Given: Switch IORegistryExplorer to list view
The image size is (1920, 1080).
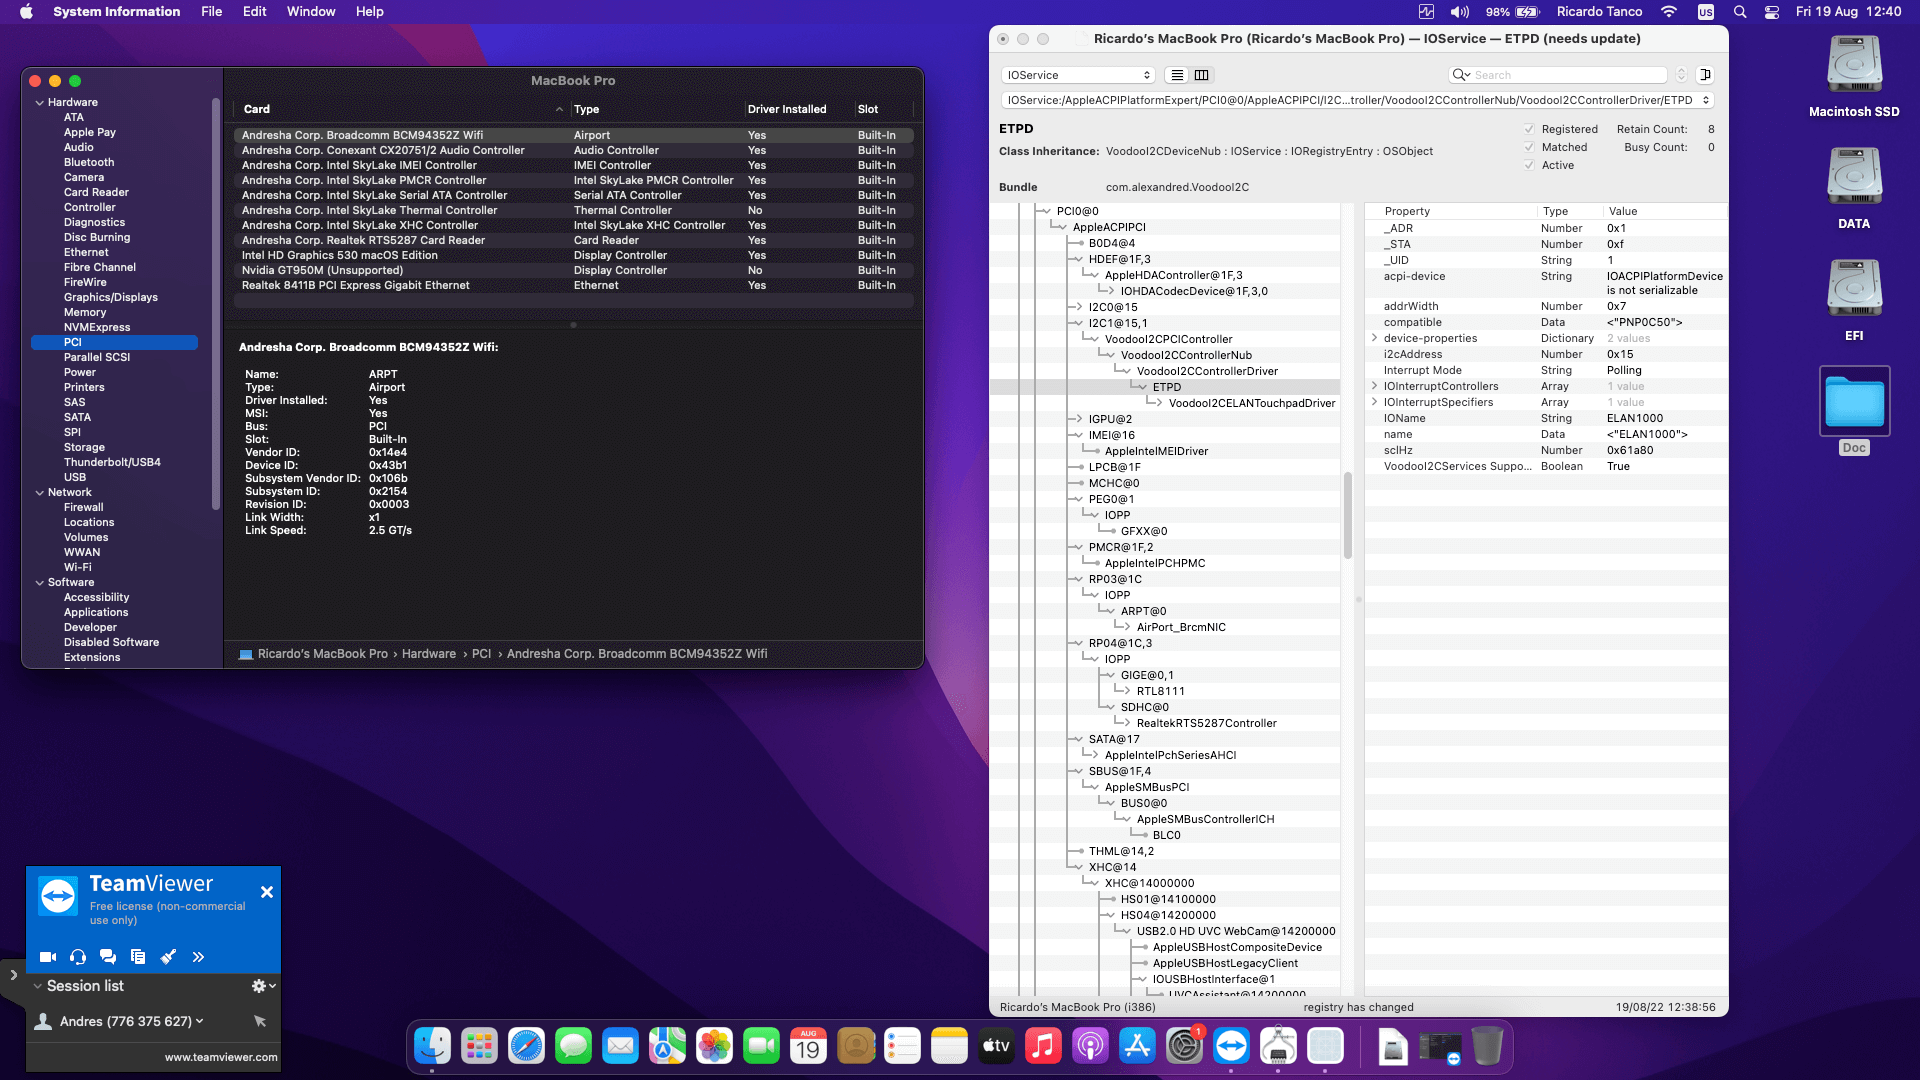Looking at the screenshot, I should (x=1176, y=74).
